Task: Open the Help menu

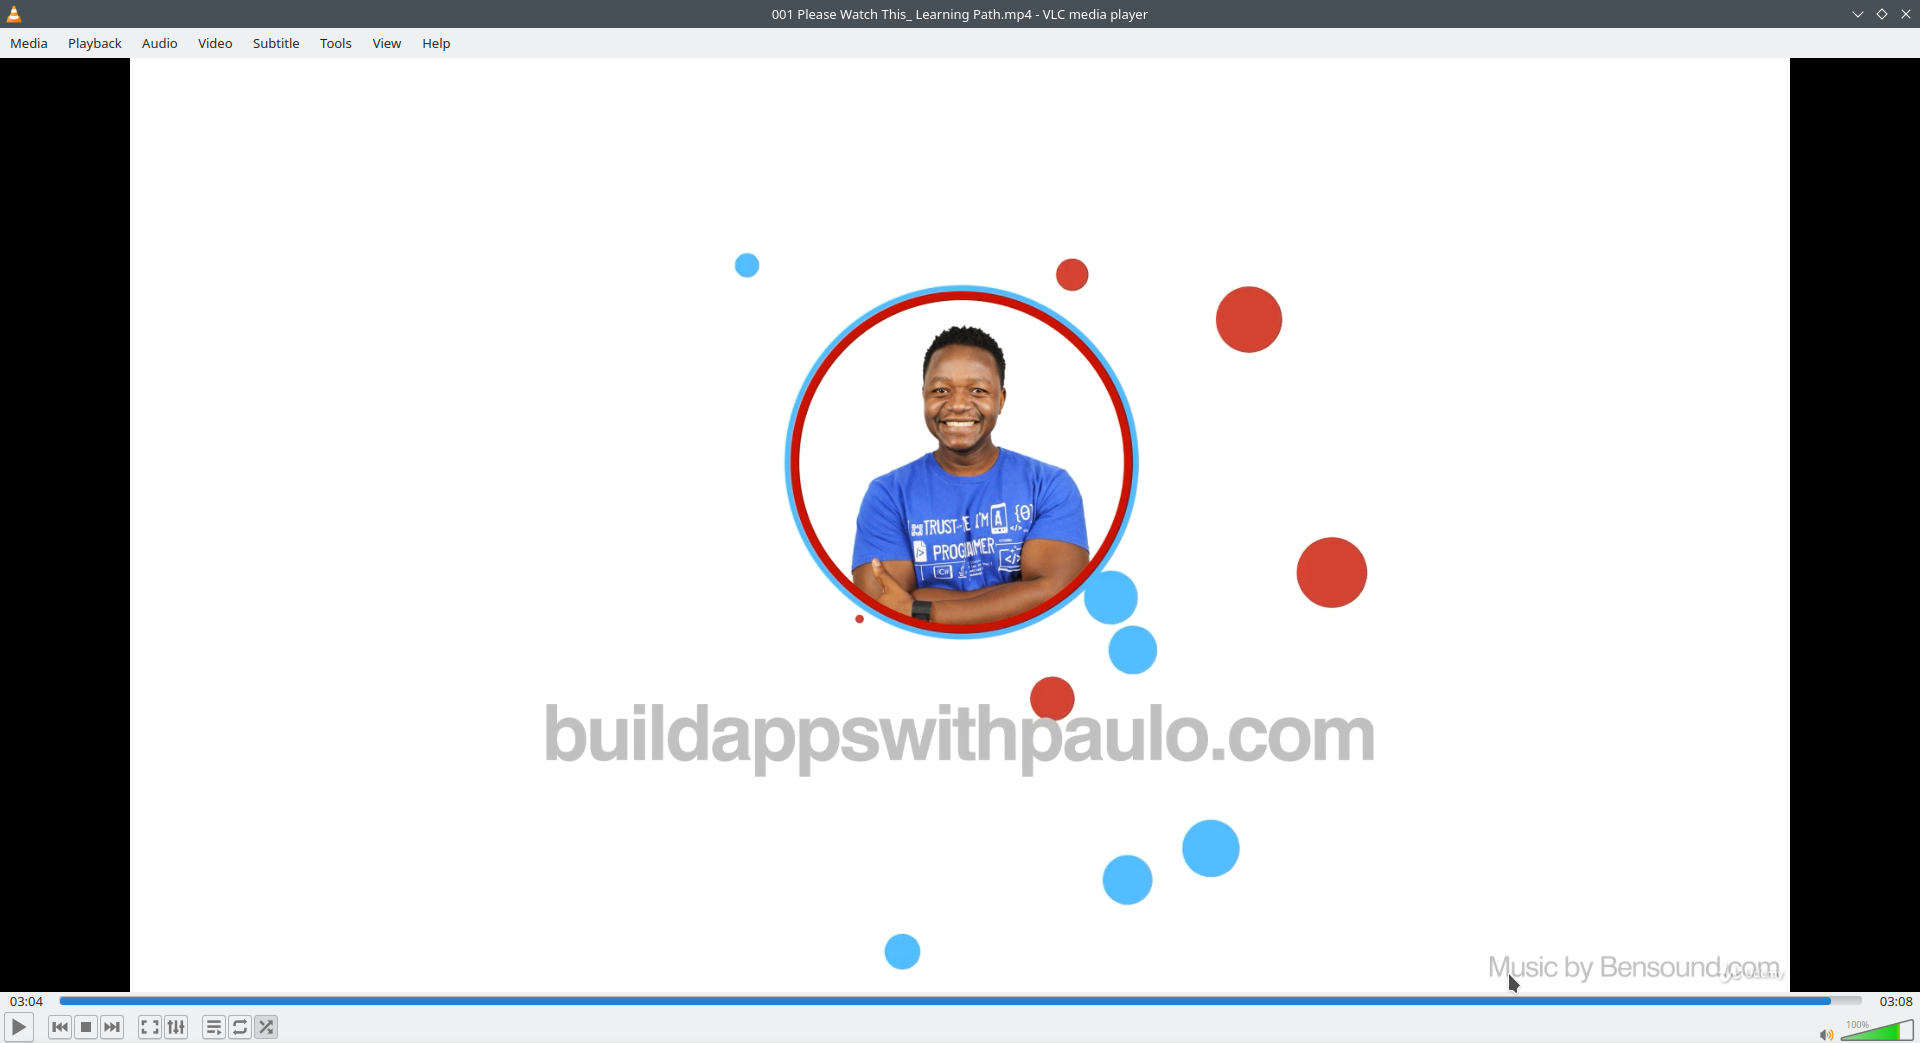Action: point(436,43)
